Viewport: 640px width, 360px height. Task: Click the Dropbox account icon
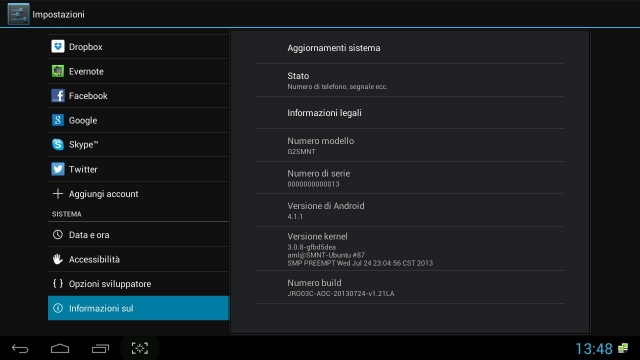(x=58, y=47)
